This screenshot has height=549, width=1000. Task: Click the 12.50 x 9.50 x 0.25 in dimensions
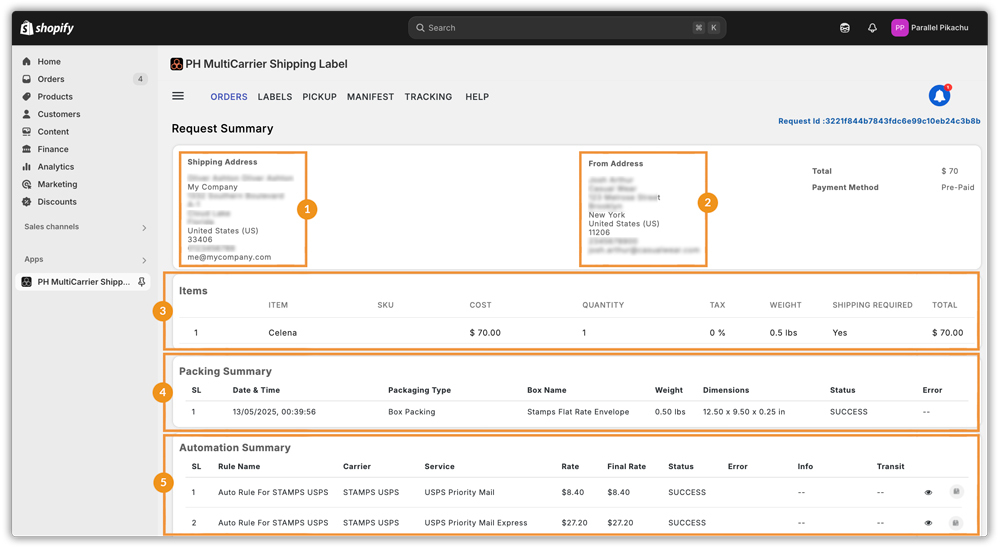[744, 412]
